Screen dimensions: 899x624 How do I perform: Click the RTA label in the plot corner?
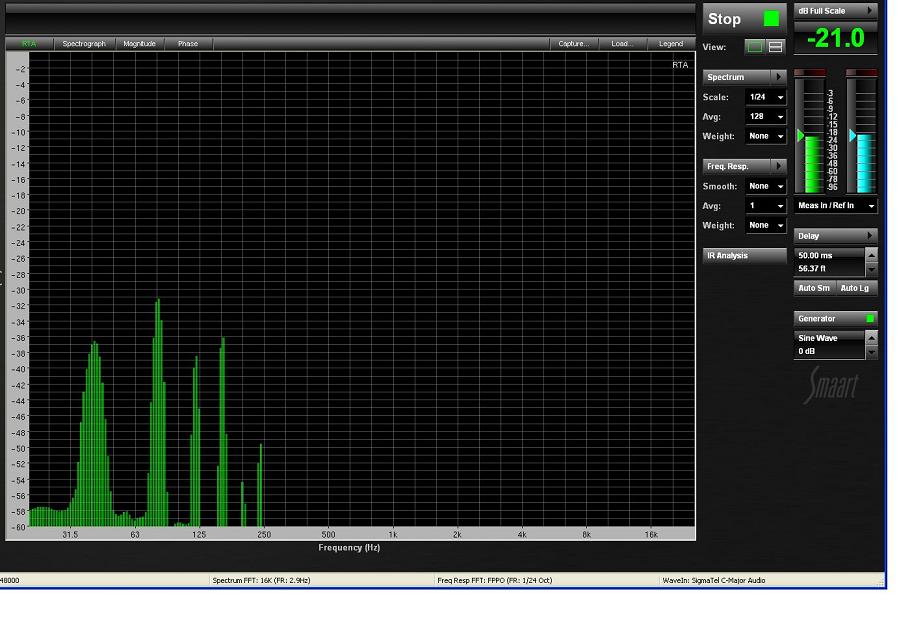pyautogui.click(x=680, y=65)
